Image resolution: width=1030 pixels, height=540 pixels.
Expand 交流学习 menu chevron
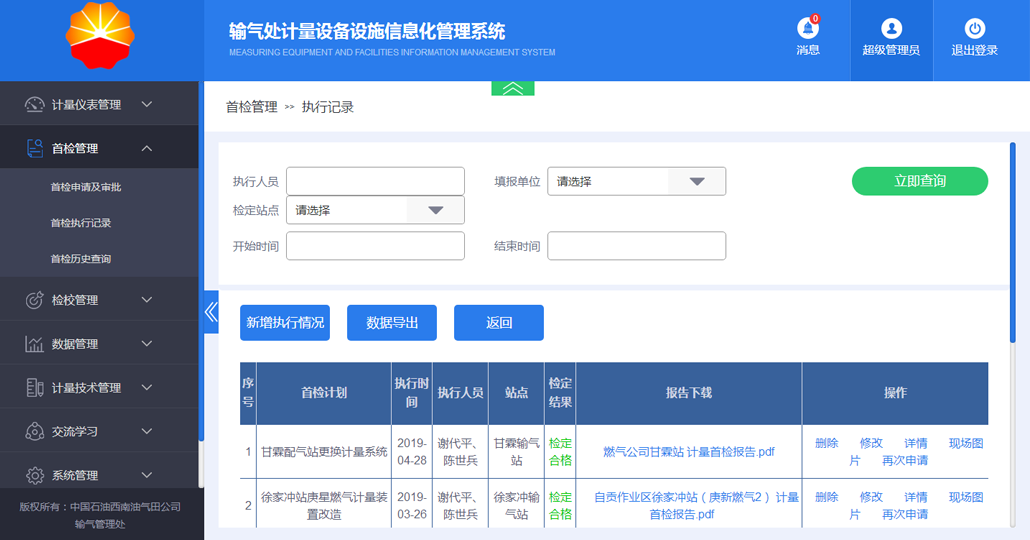pyautogui.click(x=147, y=432)
